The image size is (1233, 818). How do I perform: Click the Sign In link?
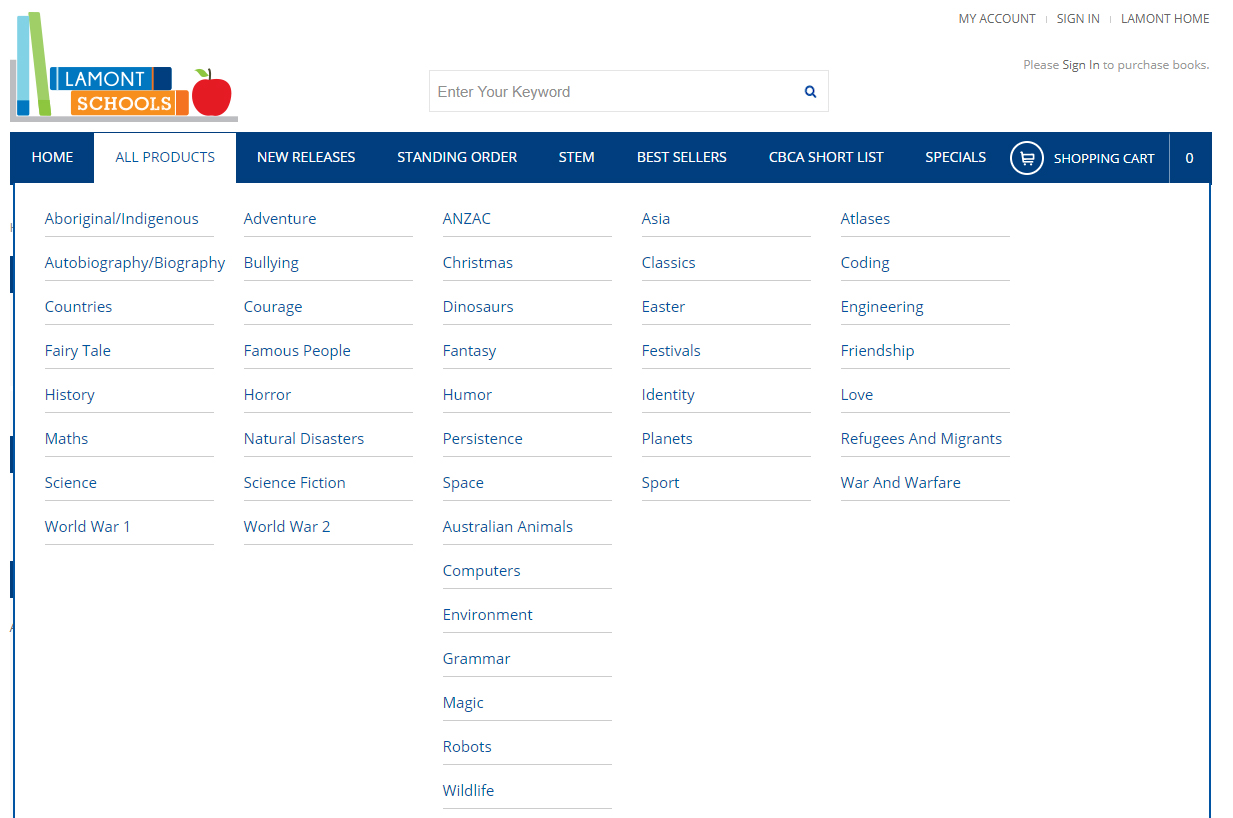pos(1077,18)
